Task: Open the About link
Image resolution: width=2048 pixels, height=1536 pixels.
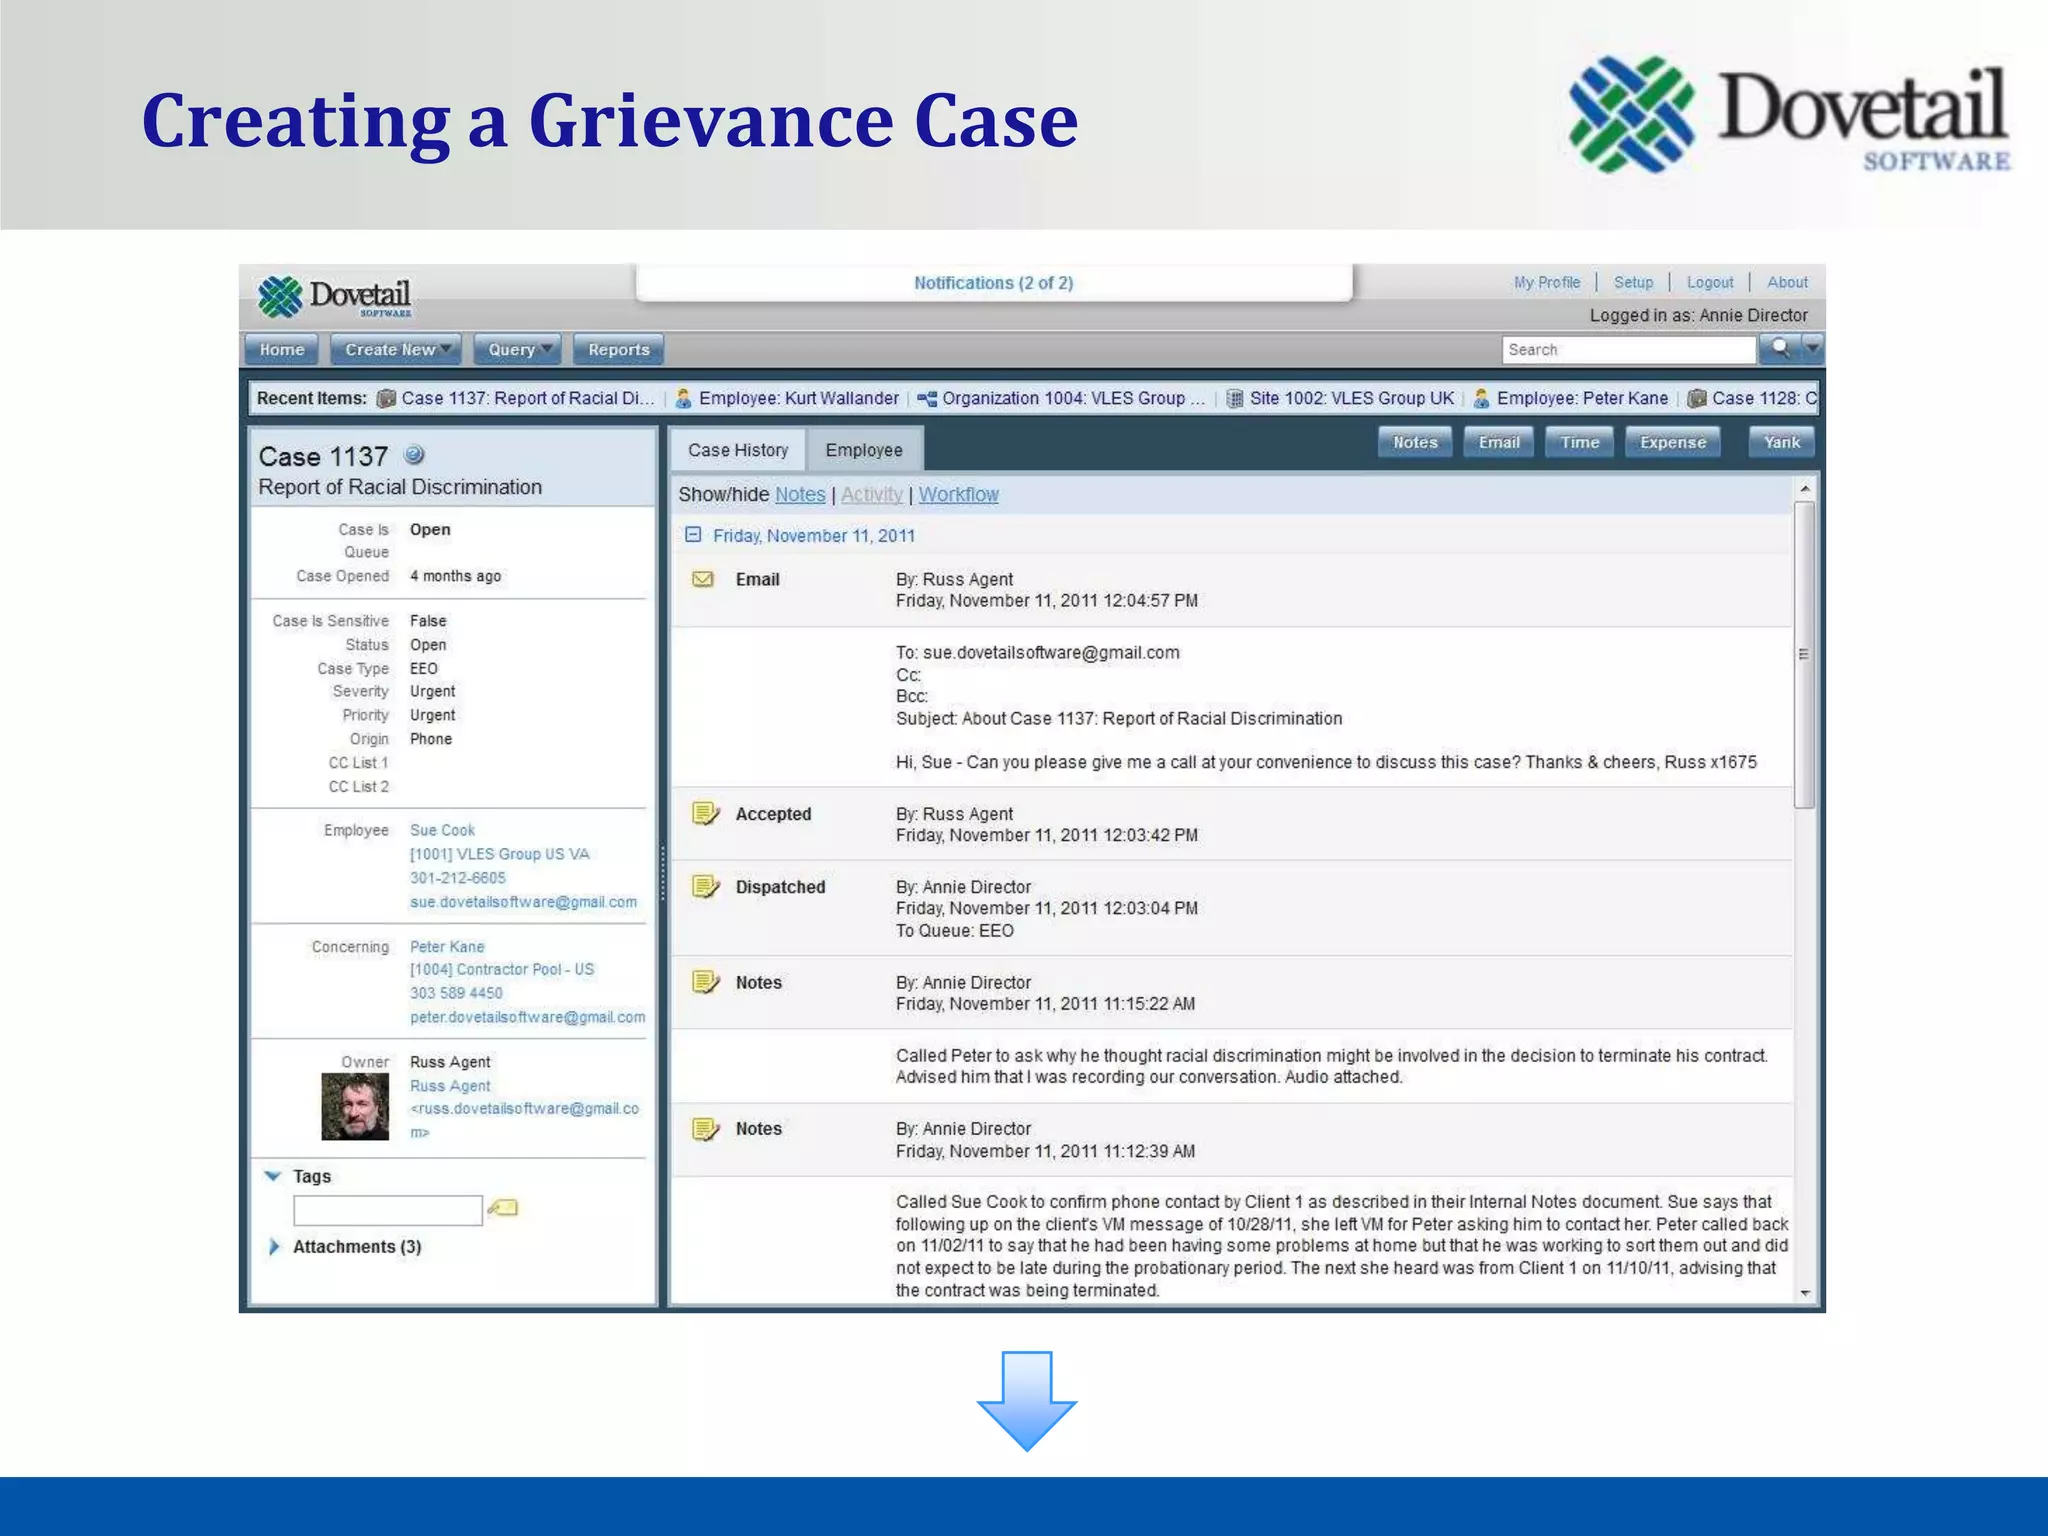Action: coord(1787,282)
